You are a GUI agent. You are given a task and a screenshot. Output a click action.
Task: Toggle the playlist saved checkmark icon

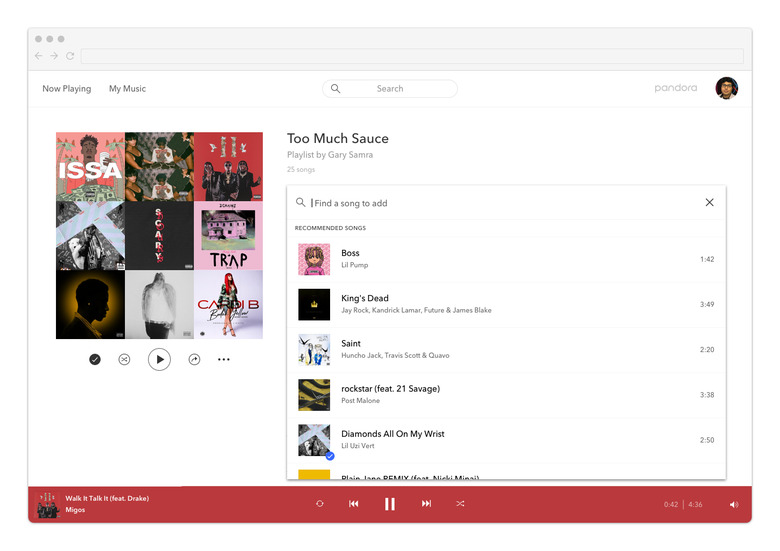95,359
